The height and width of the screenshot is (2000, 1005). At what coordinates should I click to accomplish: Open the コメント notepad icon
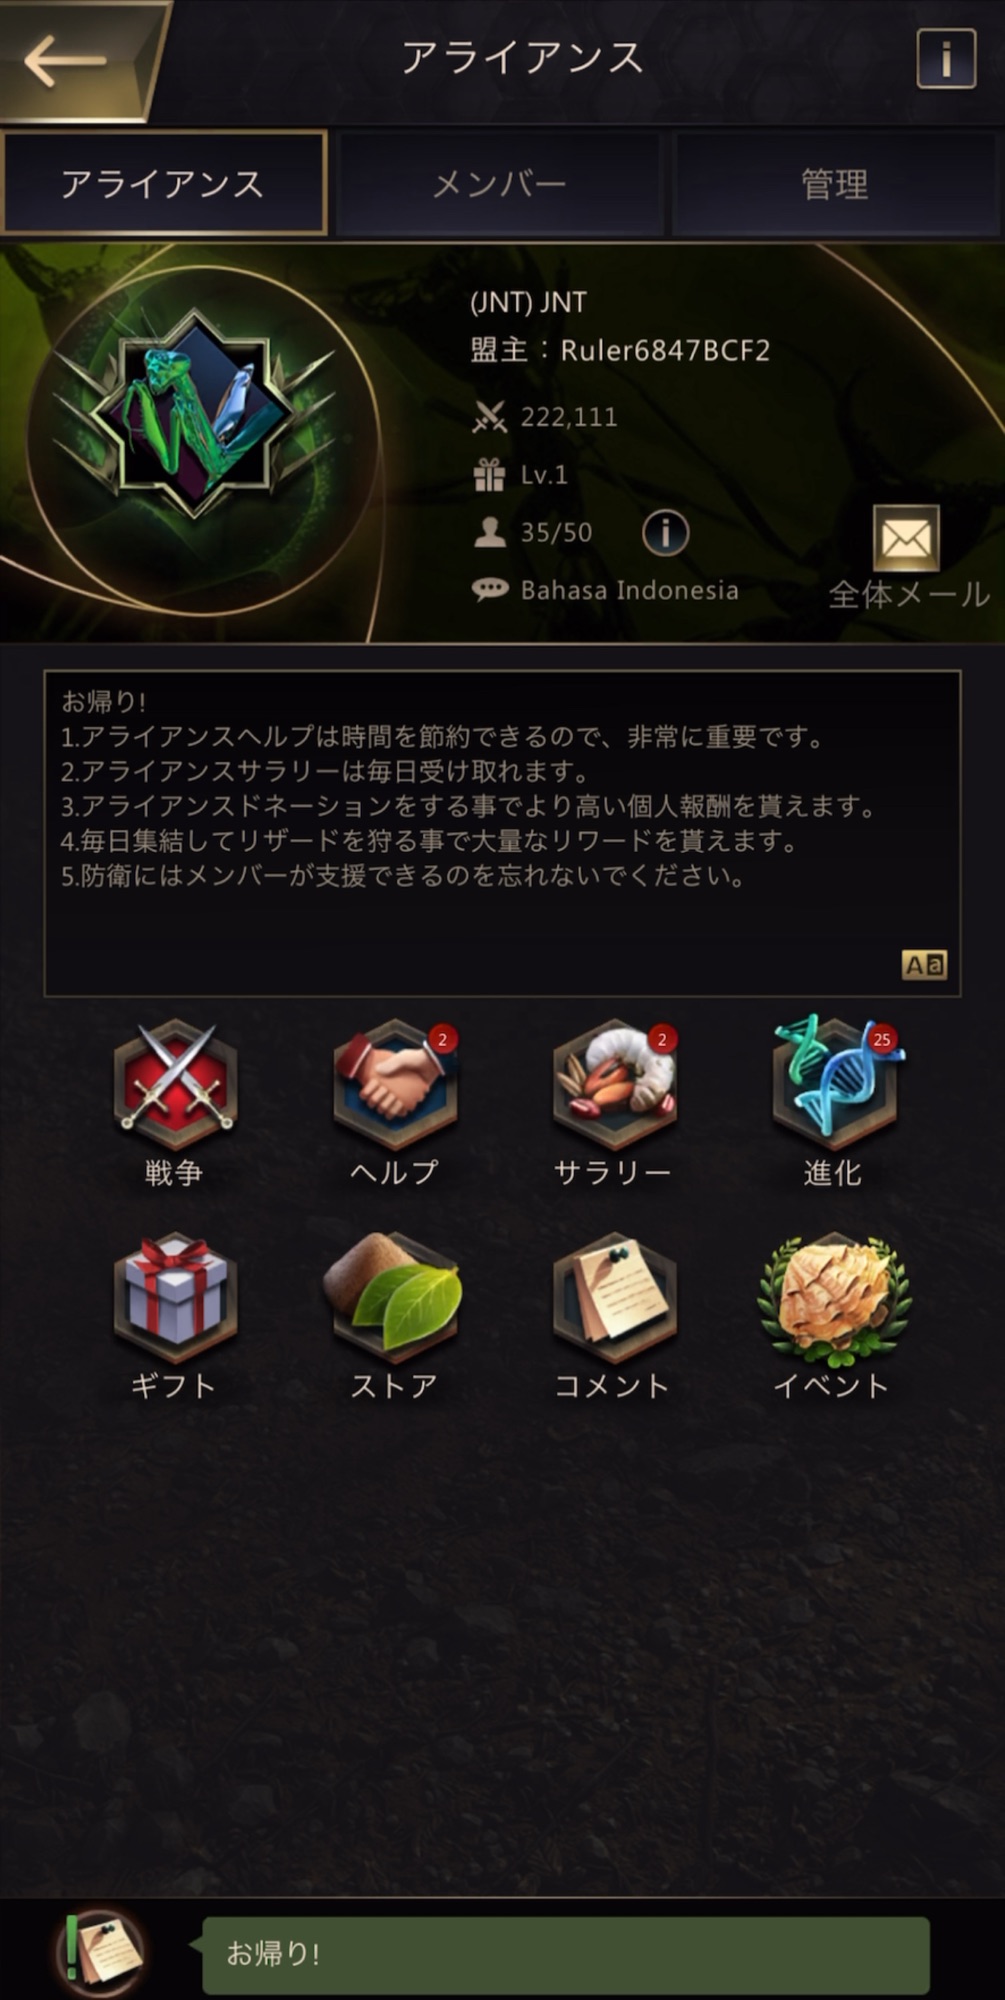click(x=615, y=1297)
